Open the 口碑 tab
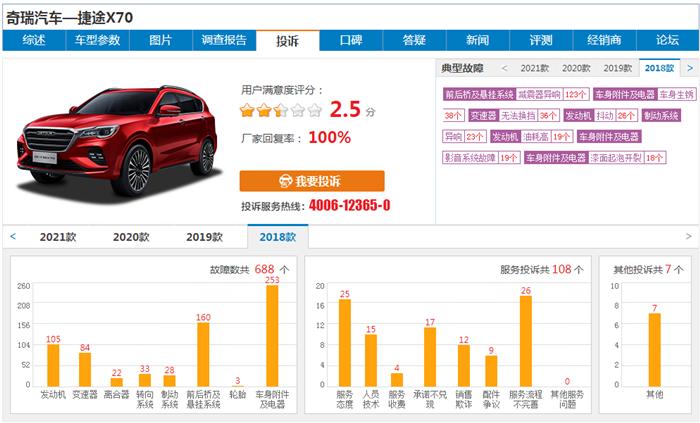Screen dimensions: 700x423 (351, 41)
